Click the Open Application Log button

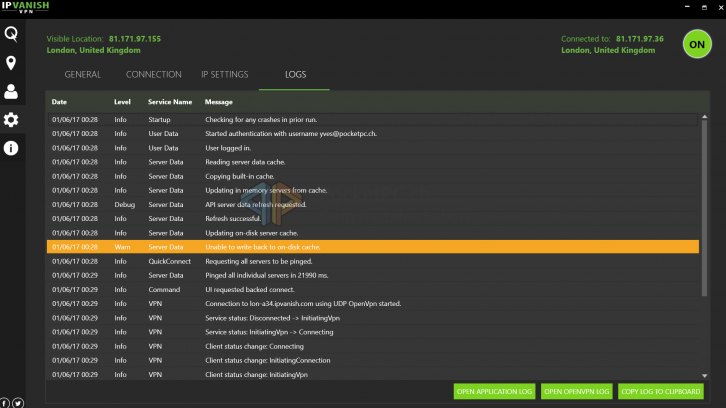(494, 391)
